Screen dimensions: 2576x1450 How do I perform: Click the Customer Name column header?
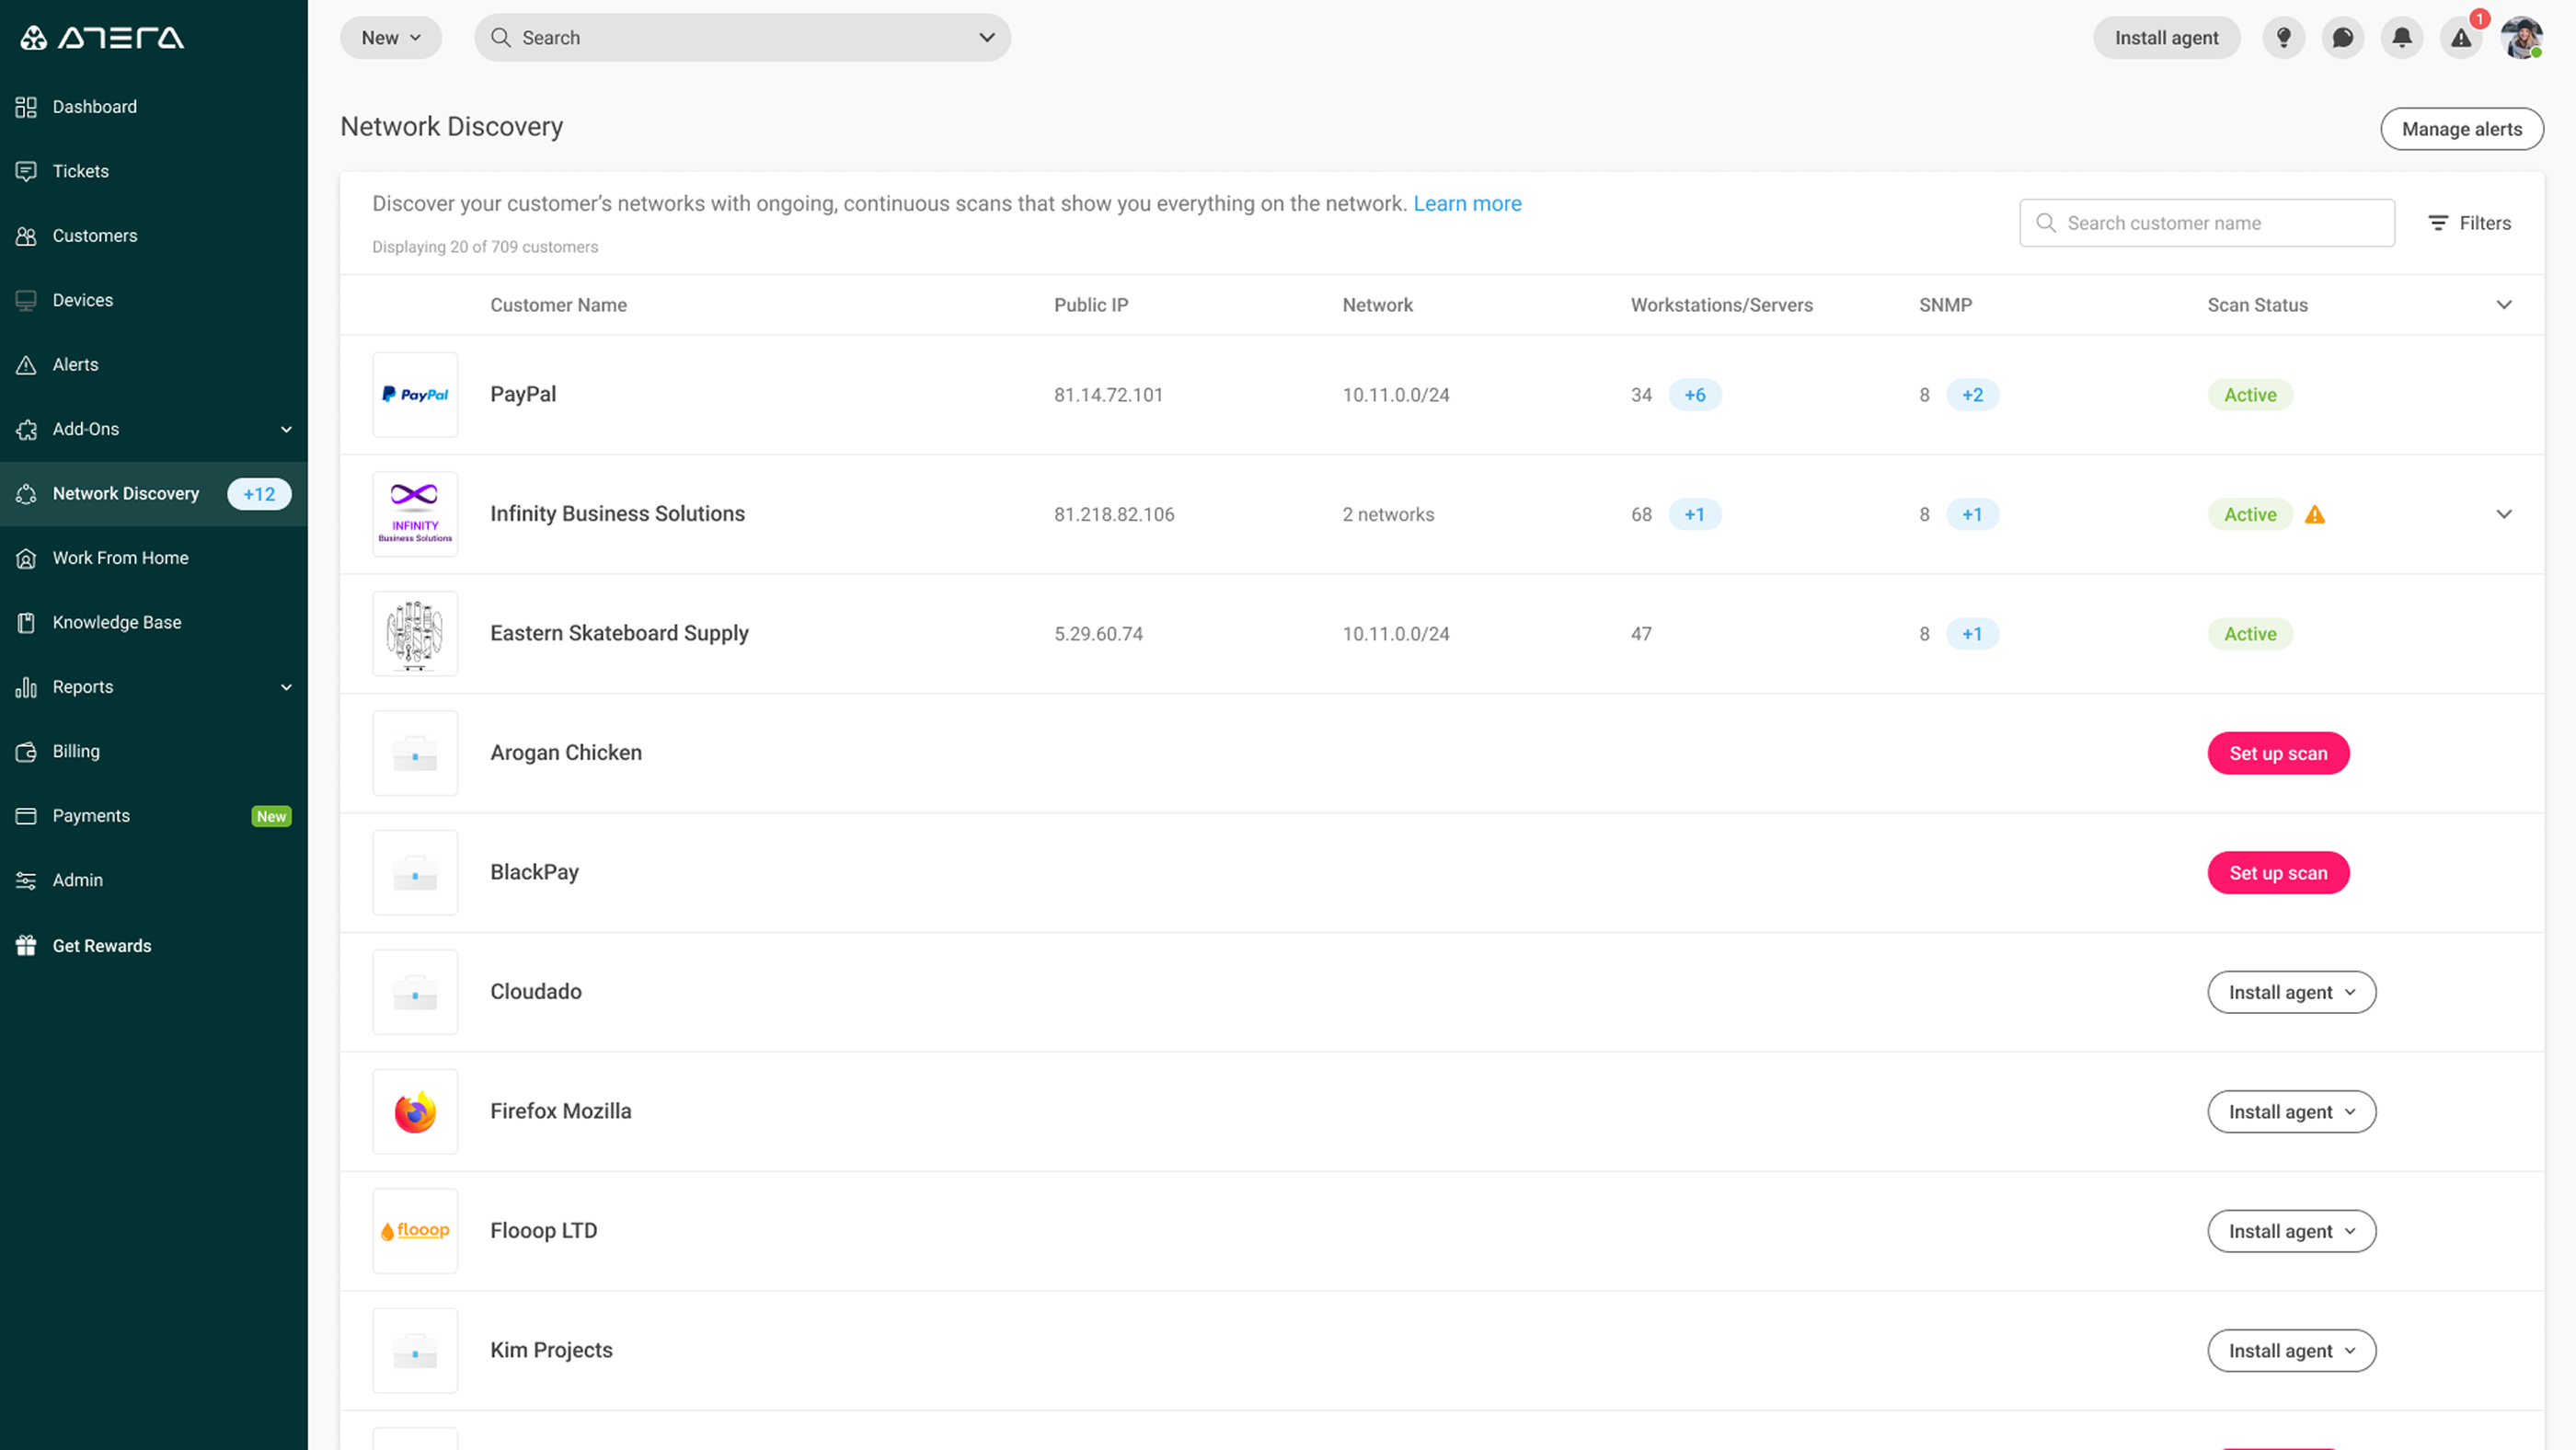click(x=558, y=305)
